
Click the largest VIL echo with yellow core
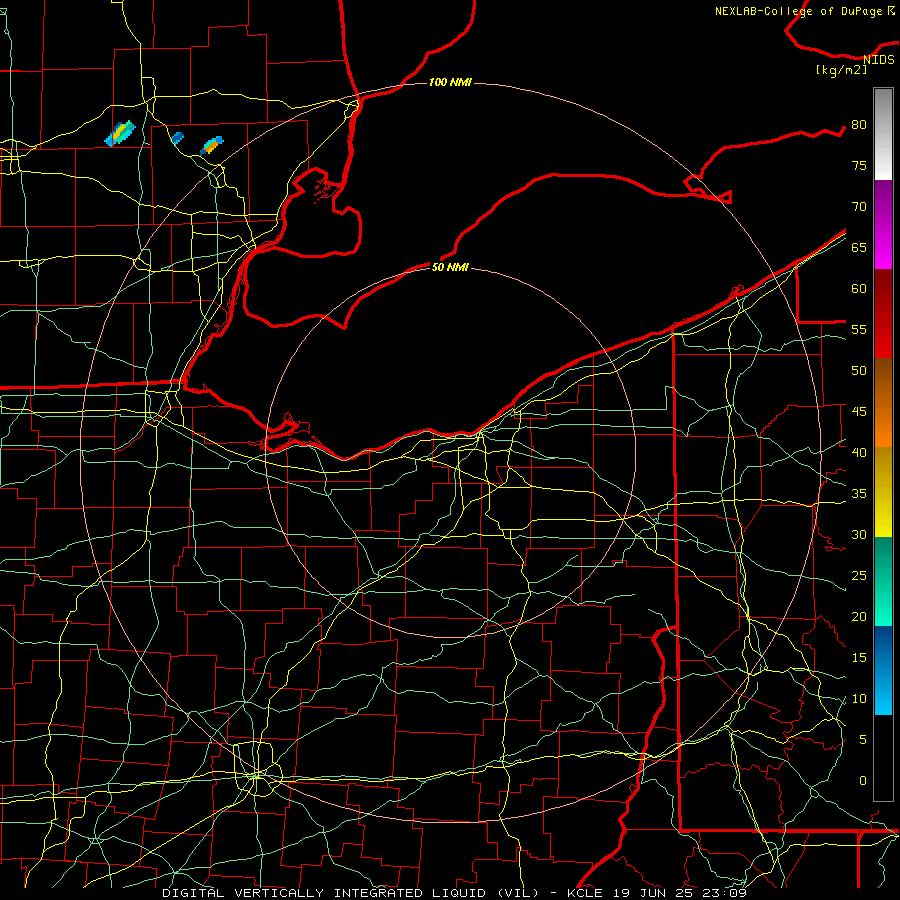tap(120, 133)
